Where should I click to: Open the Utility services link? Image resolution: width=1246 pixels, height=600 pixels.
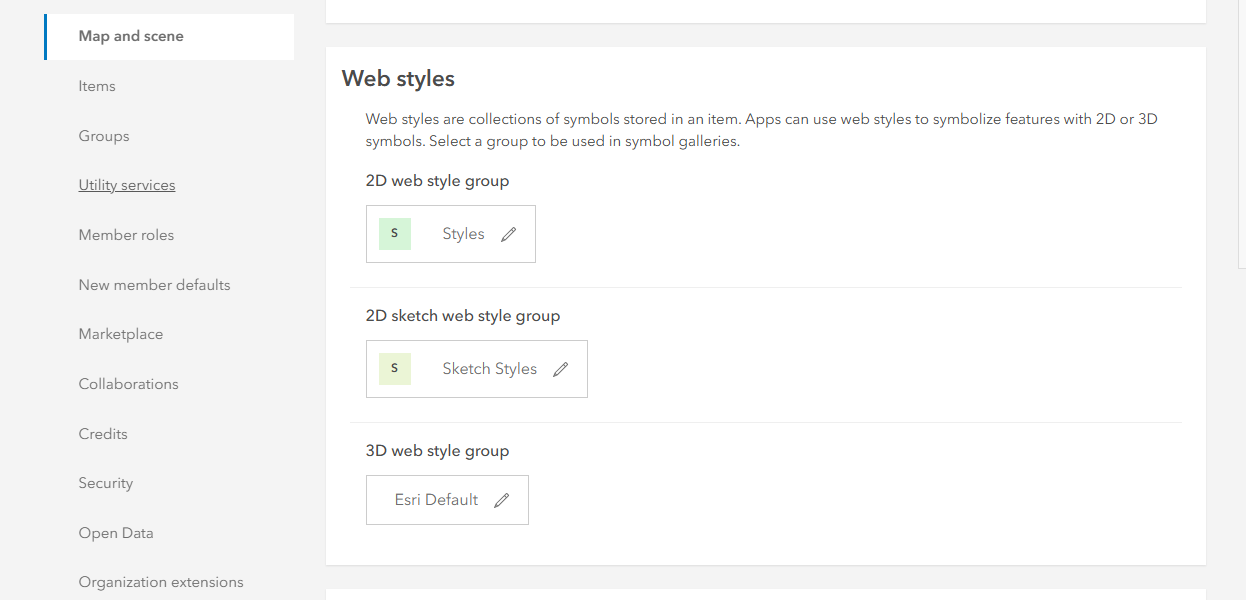[x=127, y=185]
